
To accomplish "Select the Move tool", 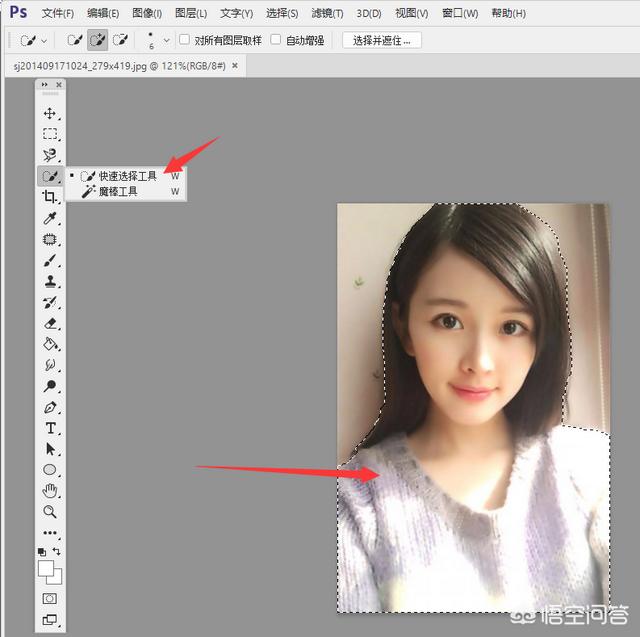I will (x=50, y=113).
